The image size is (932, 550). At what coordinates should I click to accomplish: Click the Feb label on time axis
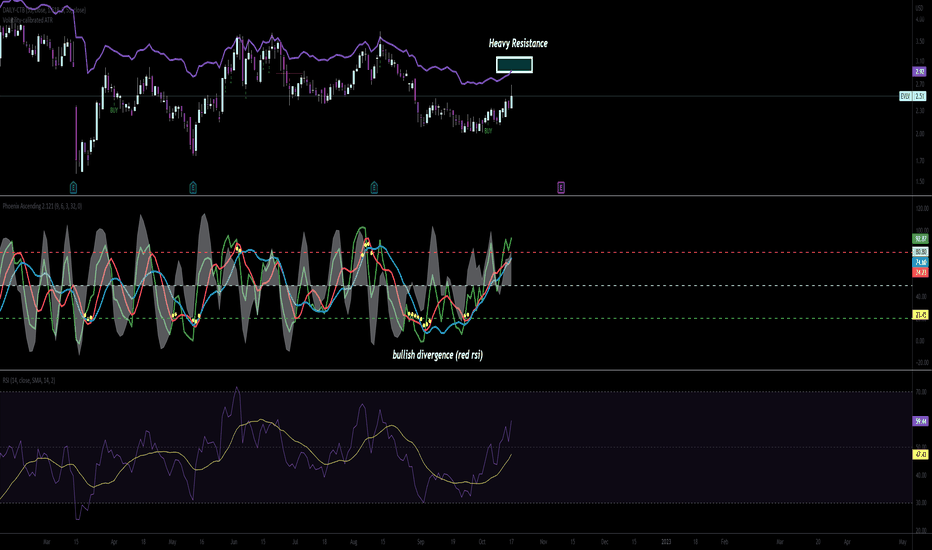click(x=725, y=542)
